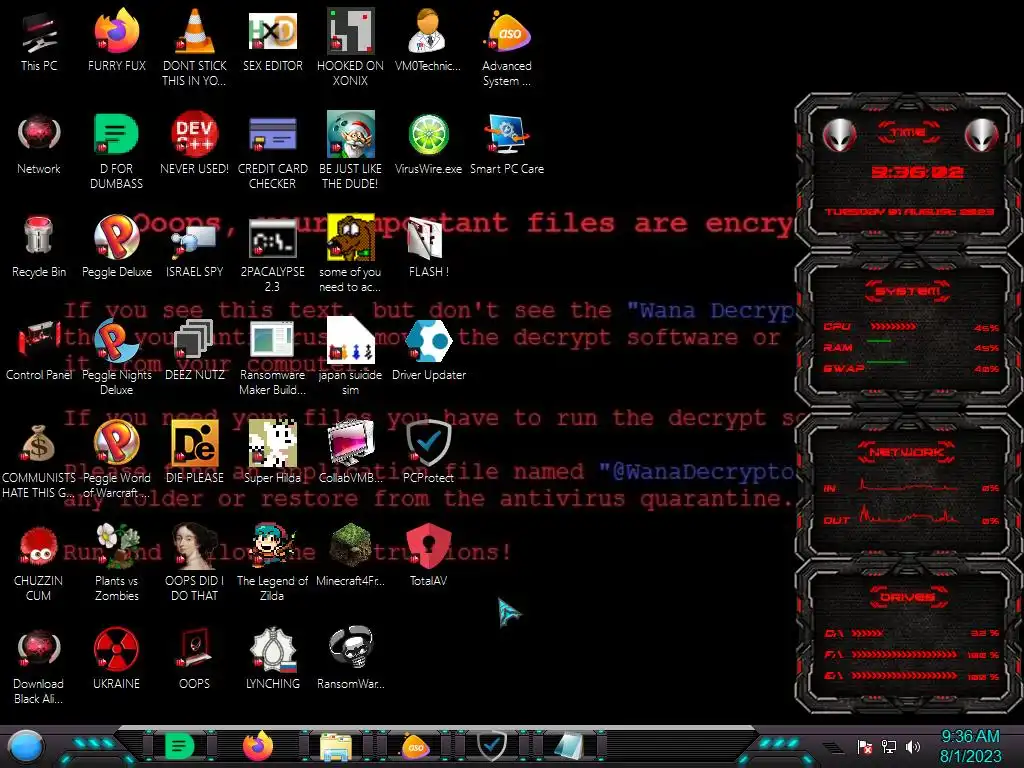Select the Plants vs Zombies shortcut
The height and width of the screenshot is (768, 1024).
(x=116, y=563)
